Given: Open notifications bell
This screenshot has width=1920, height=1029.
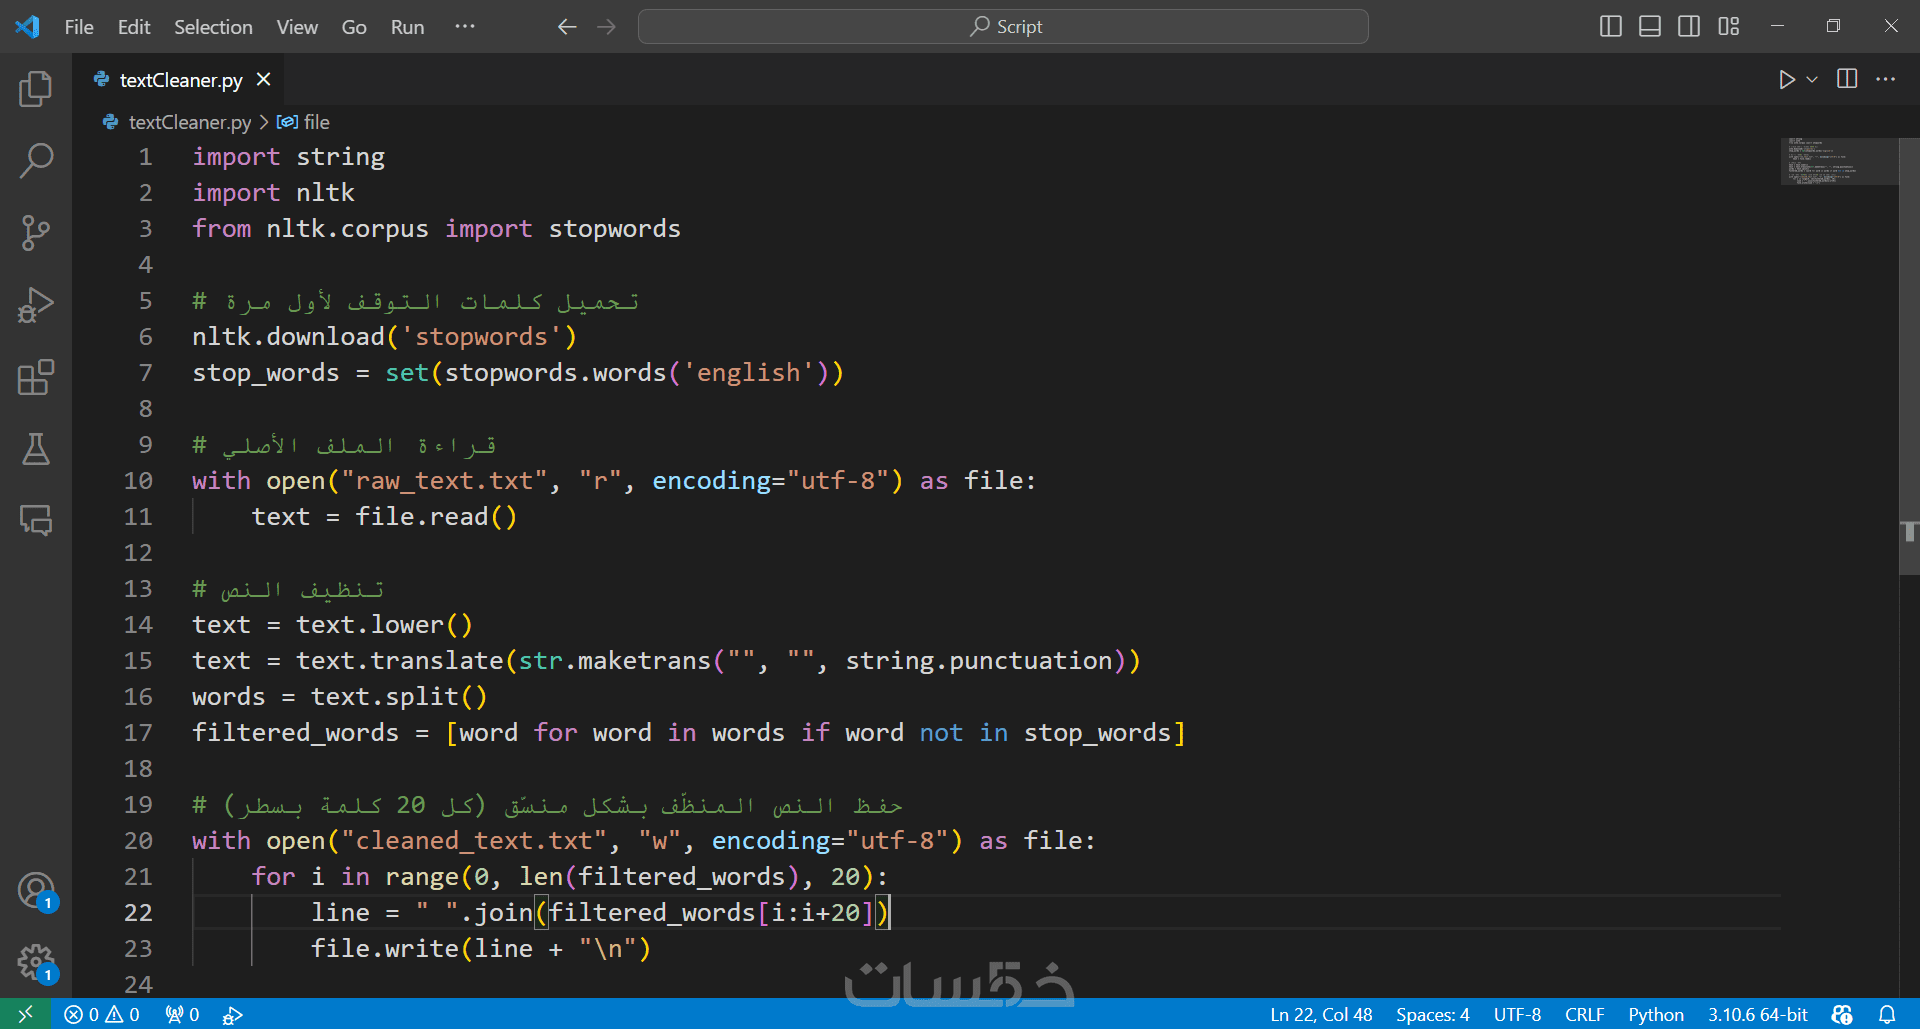Looking at the screenshot, I should (x=1887, y=1014).
